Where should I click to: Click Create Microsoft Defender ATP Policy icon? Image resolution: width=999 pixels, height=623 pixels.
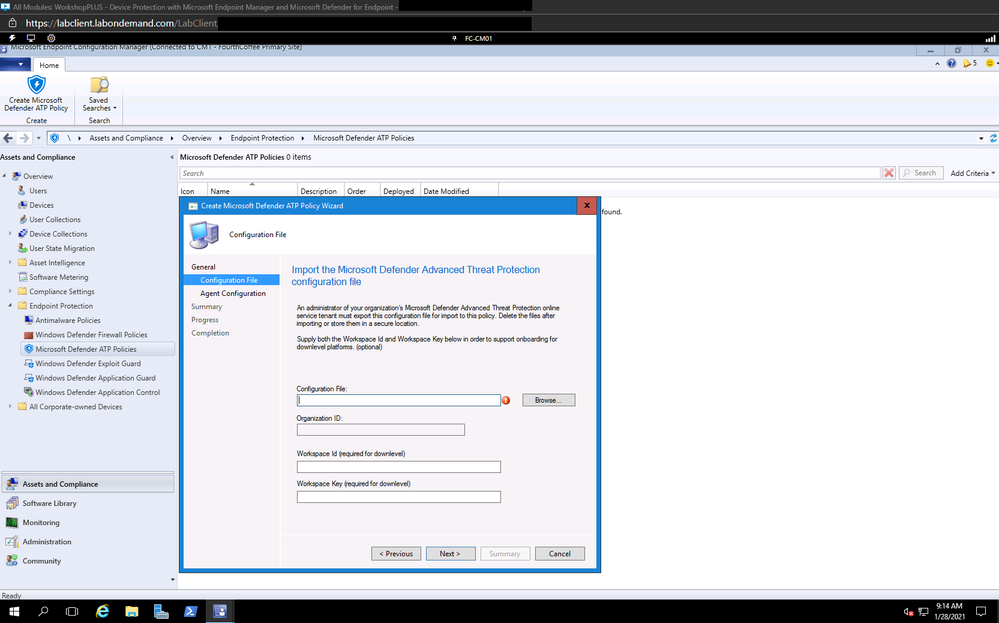point(36,94)
